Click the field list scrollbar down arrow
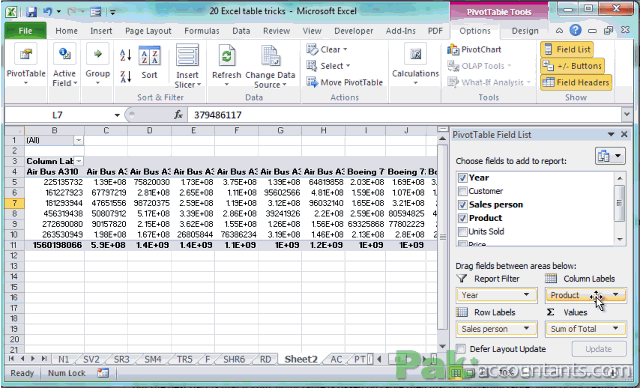The width and height of the screenshot is (640, 388). pyautogui.click(x=620, y=239)
